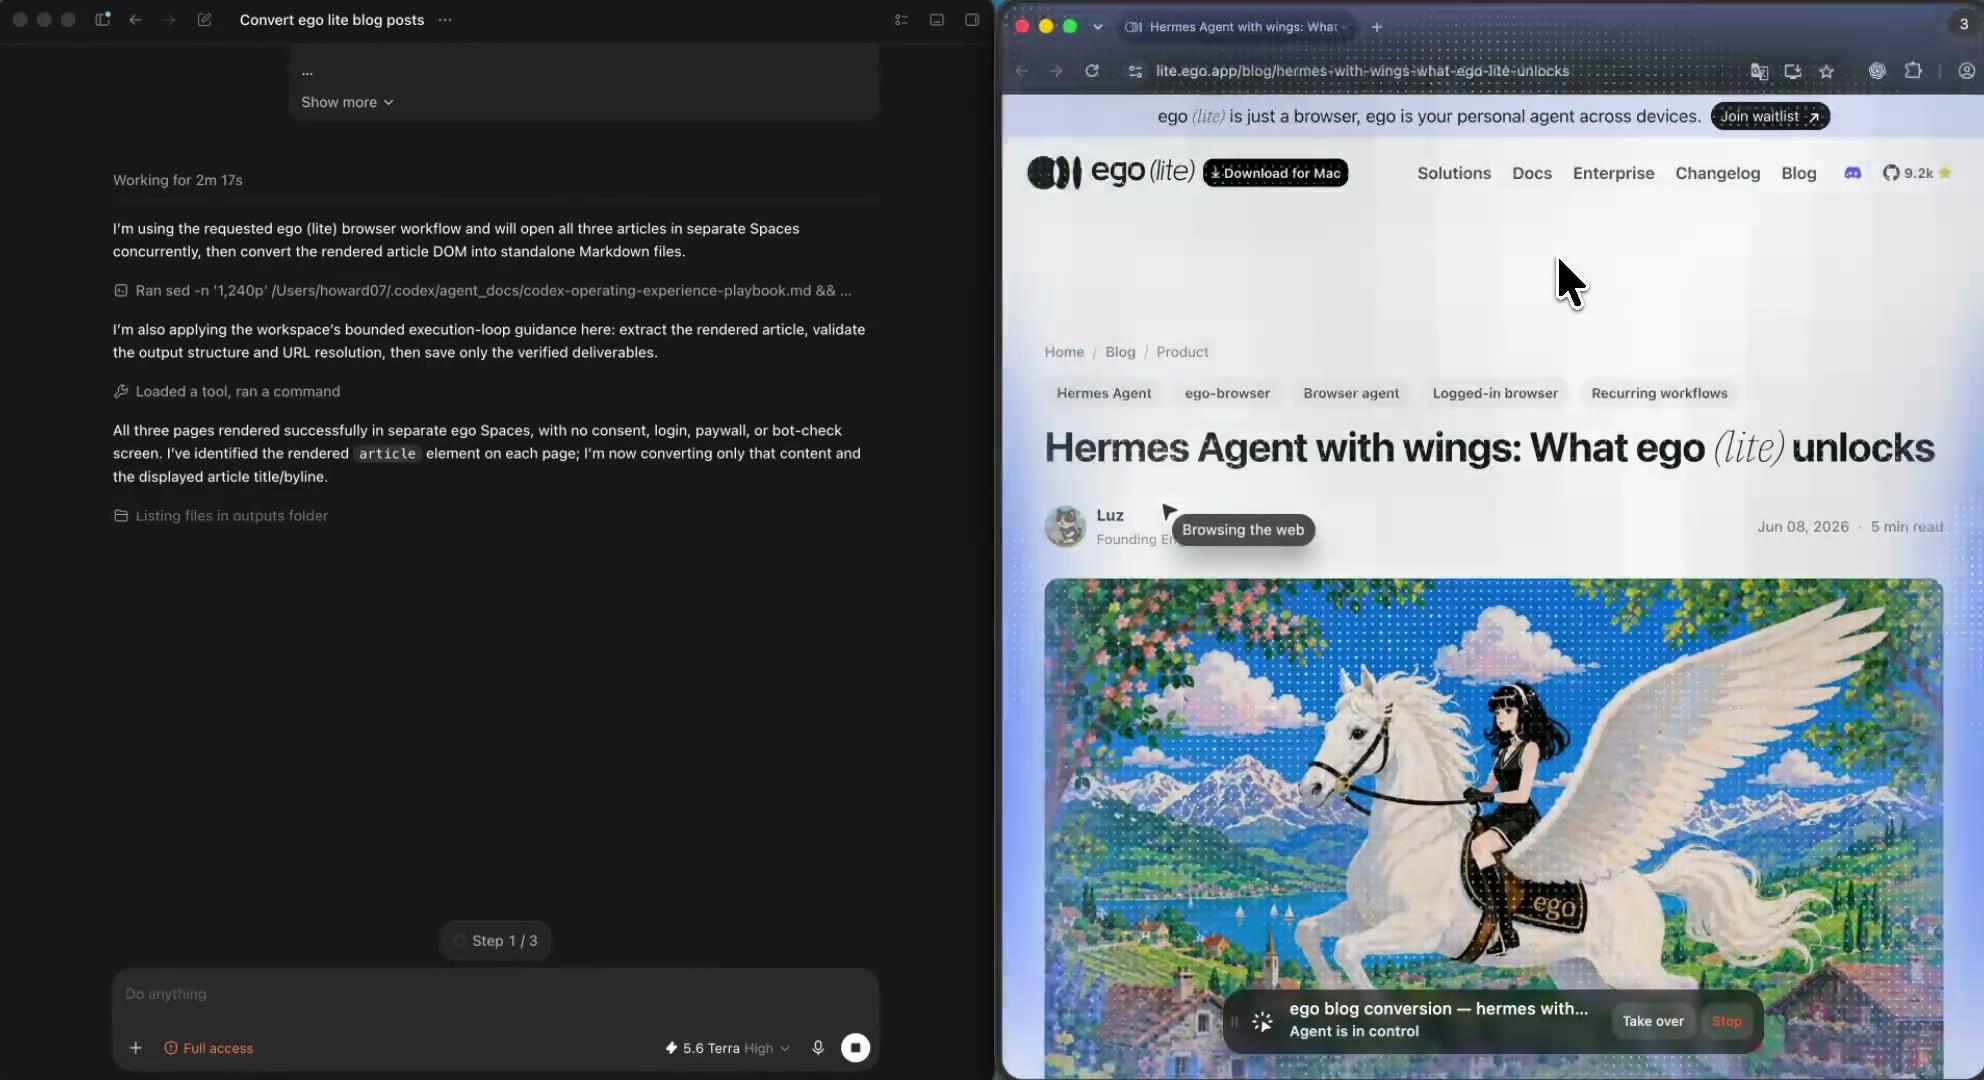Screen dimensions: 1984x1080
Task: Click 'Download for Mac'
Action: click(1275, 173)
